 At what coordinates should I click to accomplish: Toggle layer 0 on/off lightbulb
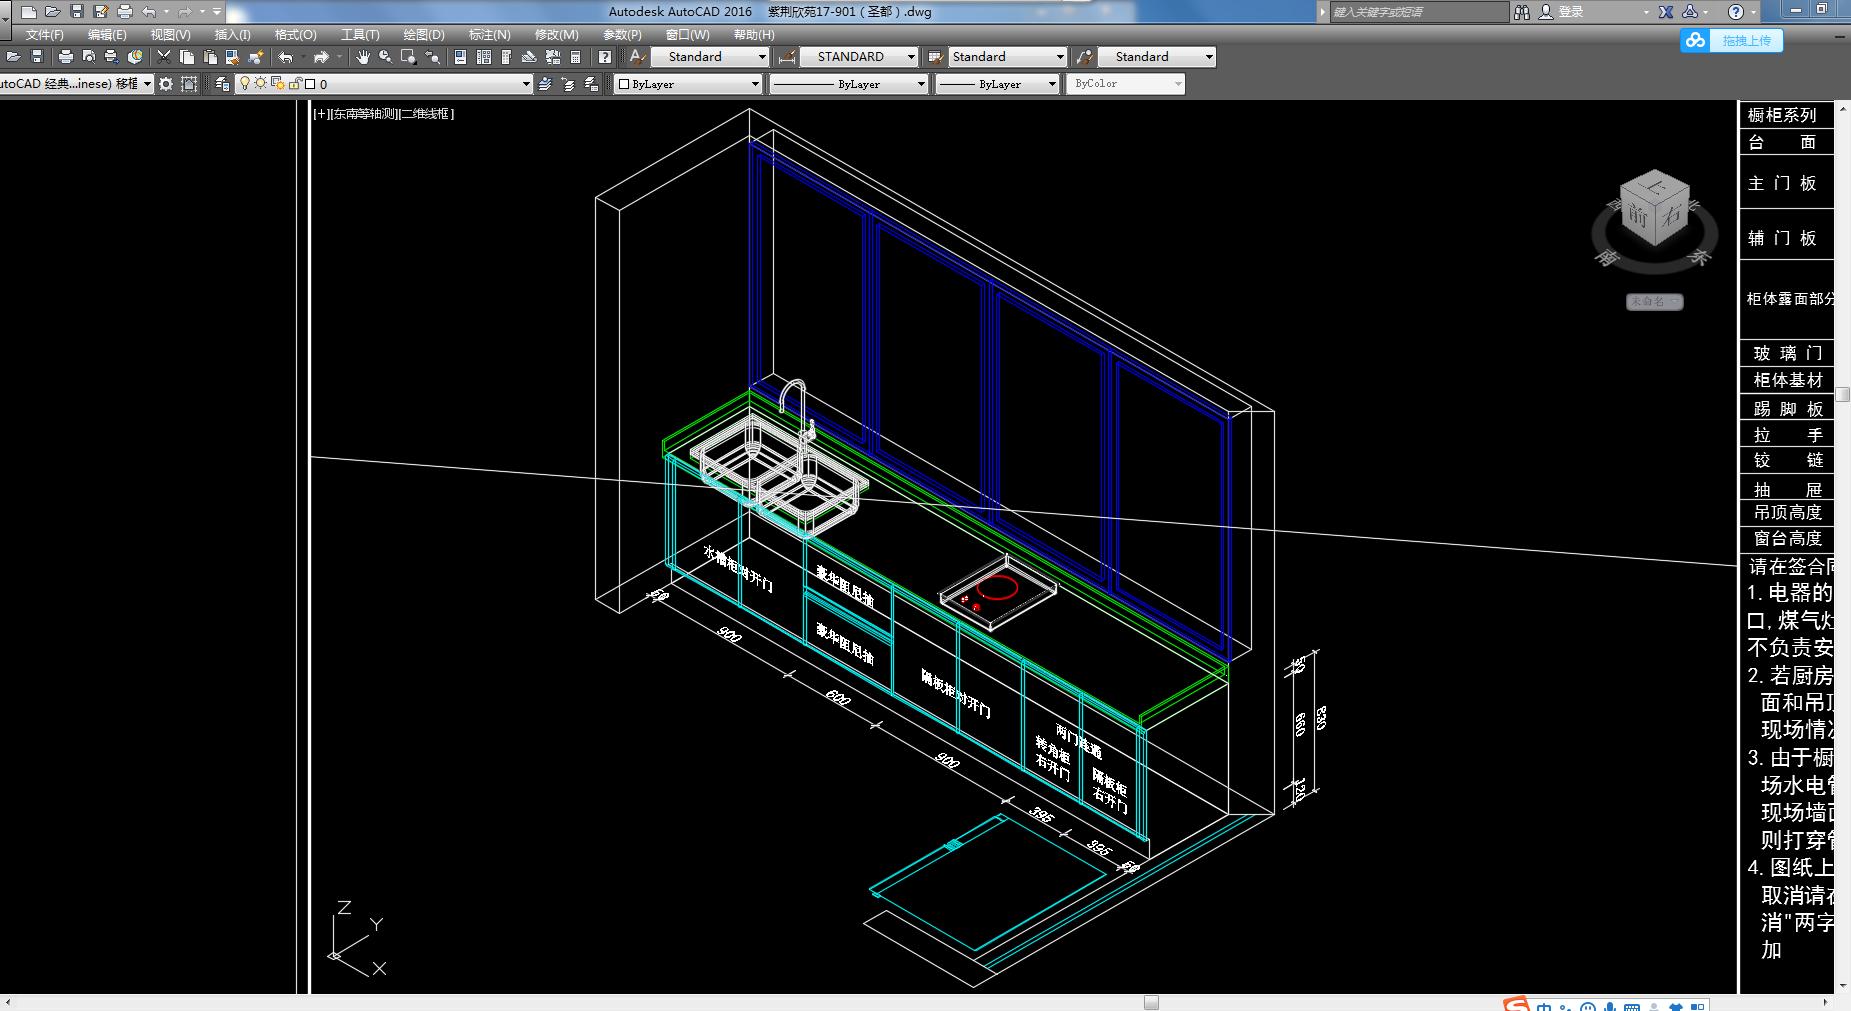click(x=244, y=84)
